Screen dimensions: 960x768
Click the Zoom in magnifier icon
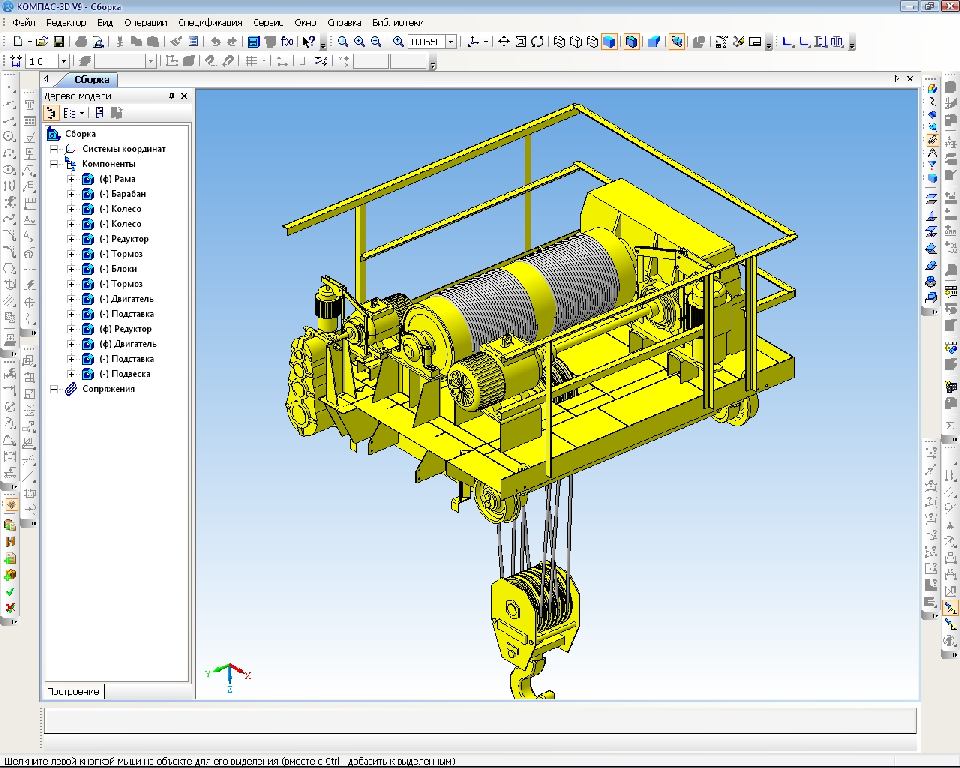point(359,42)
